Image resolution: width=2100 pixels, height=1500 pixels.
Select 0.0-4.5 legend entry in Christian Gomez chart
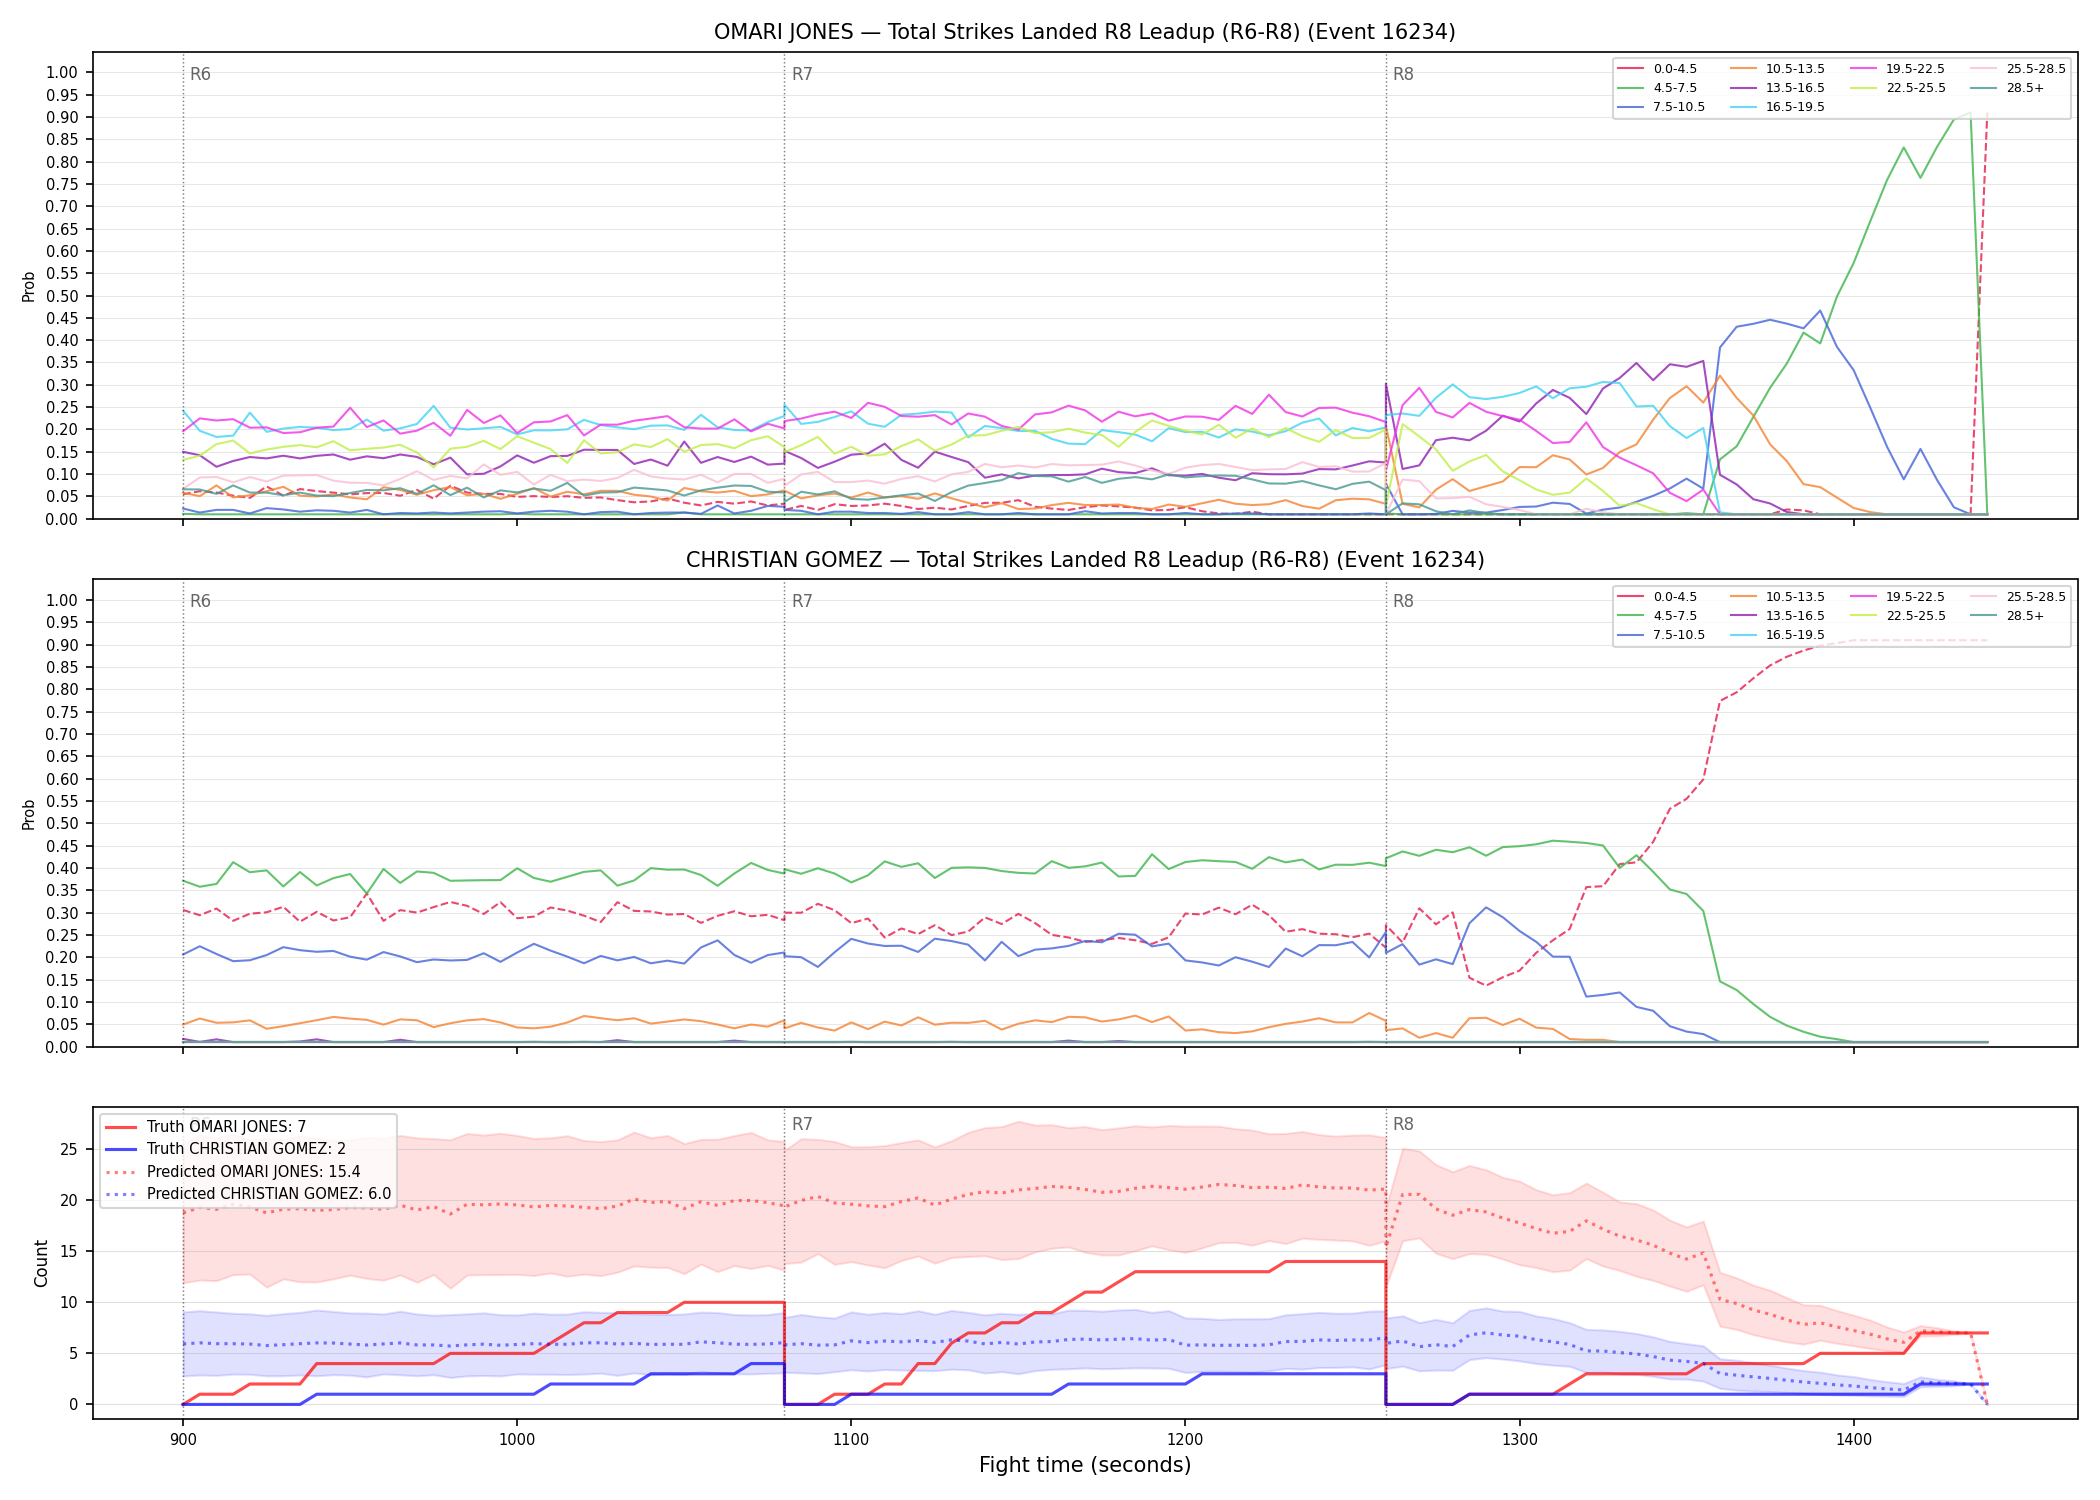1659,597
